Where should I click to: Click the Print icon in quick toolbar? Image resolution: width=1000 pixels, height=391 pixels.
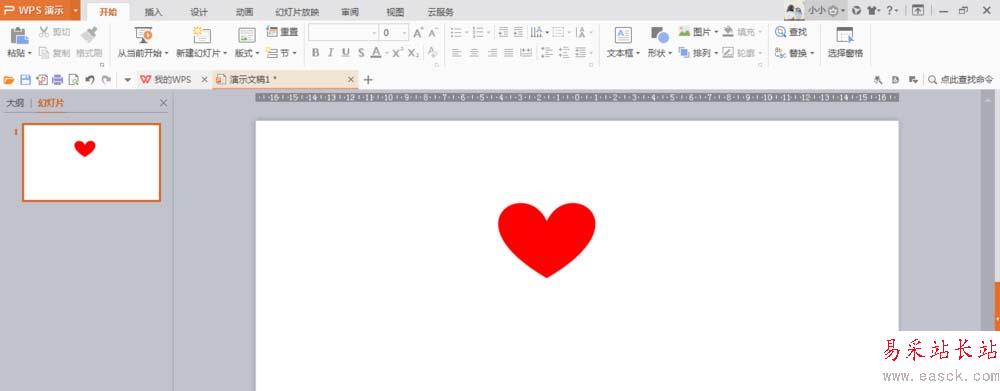tap(57, 80)
